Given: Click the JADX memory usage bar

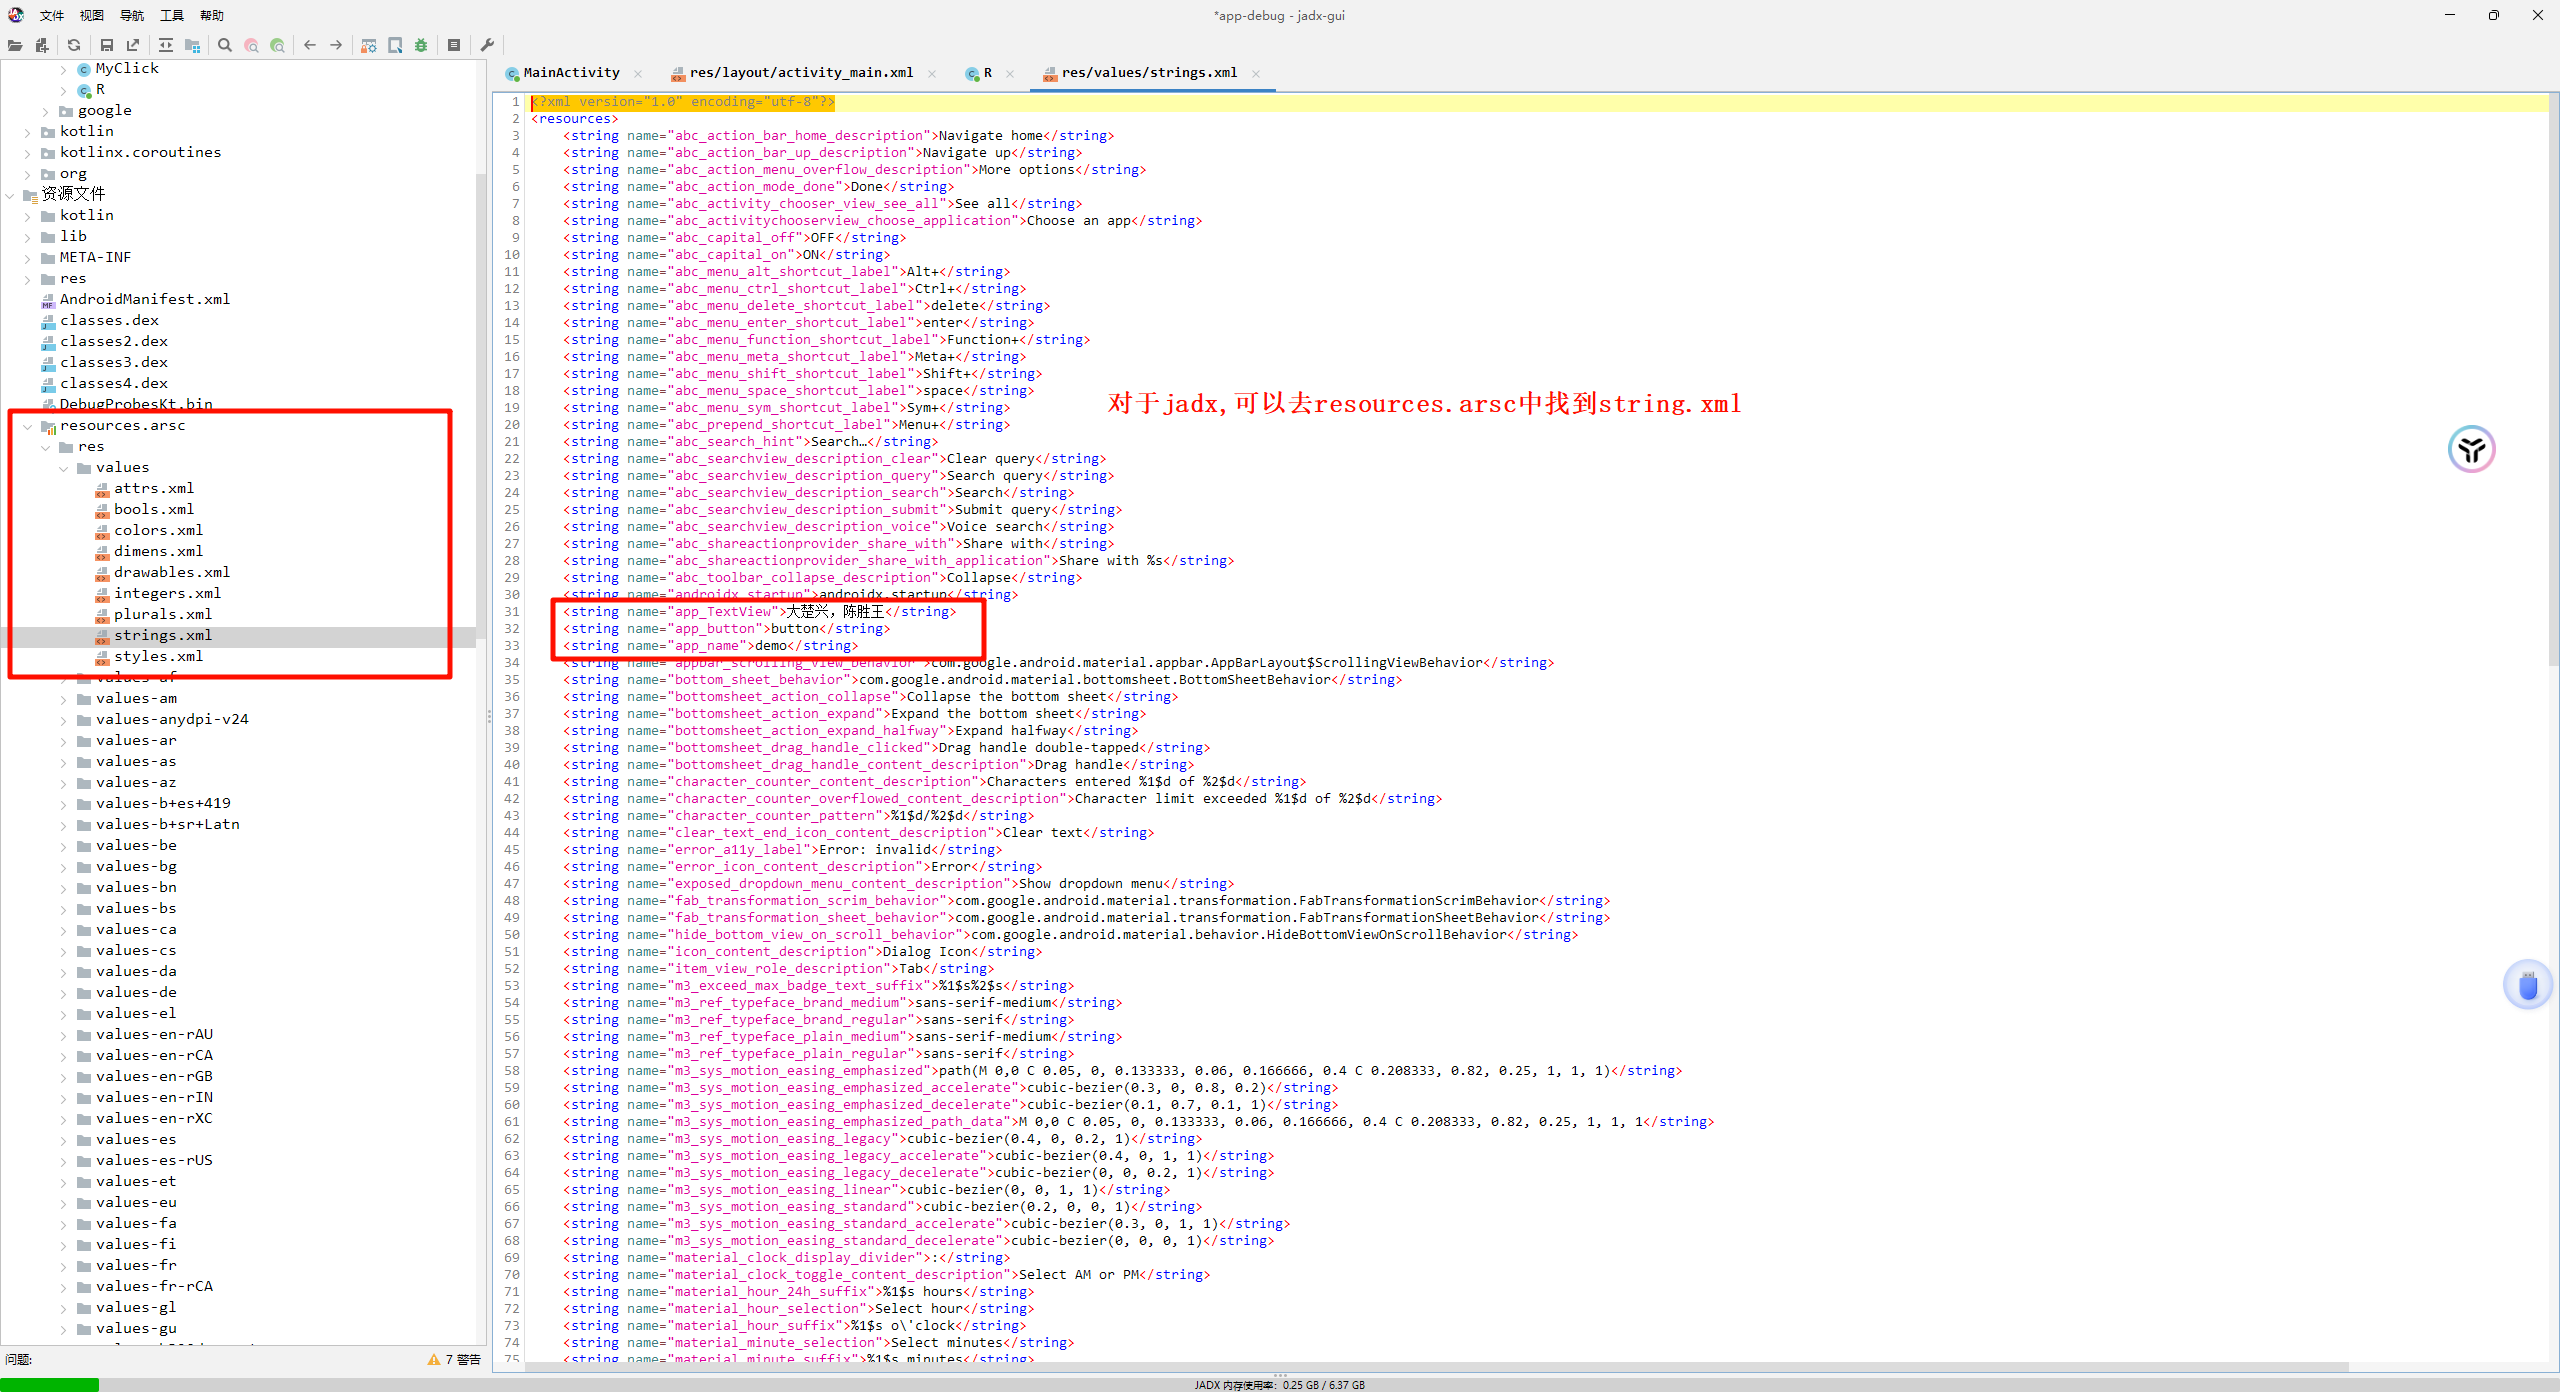Looking at the screenshot, I should (x=1279, y=1385).
